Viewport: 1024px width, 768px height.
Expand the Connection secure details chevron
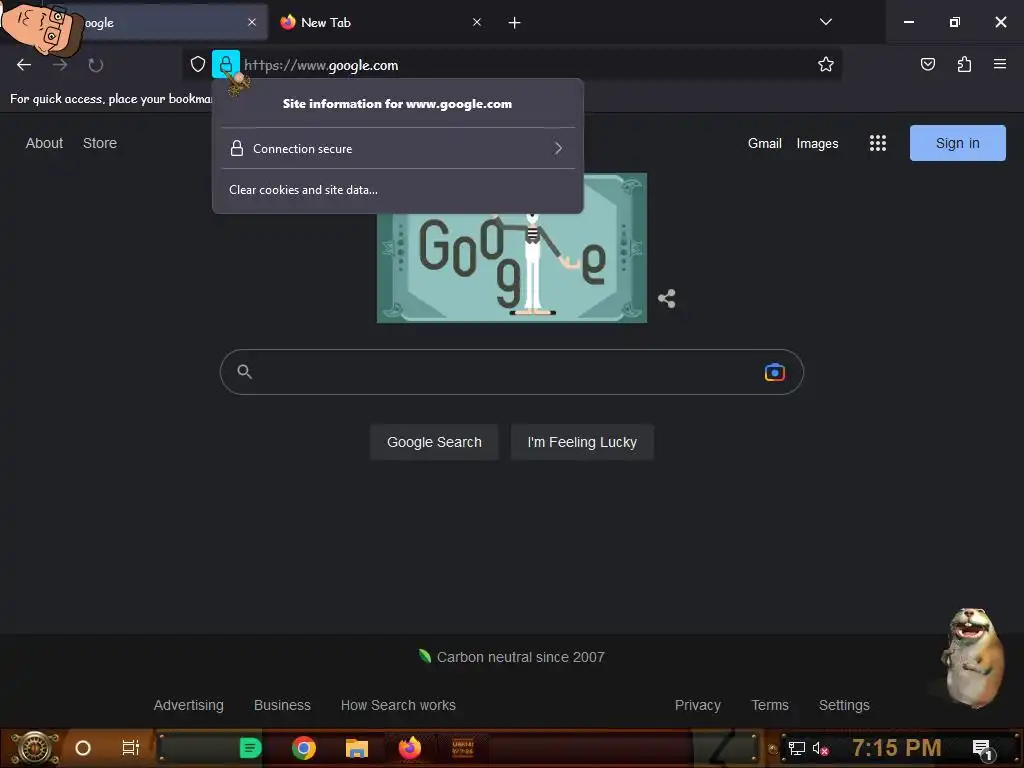pyautogui.click(x=558, y=148)
